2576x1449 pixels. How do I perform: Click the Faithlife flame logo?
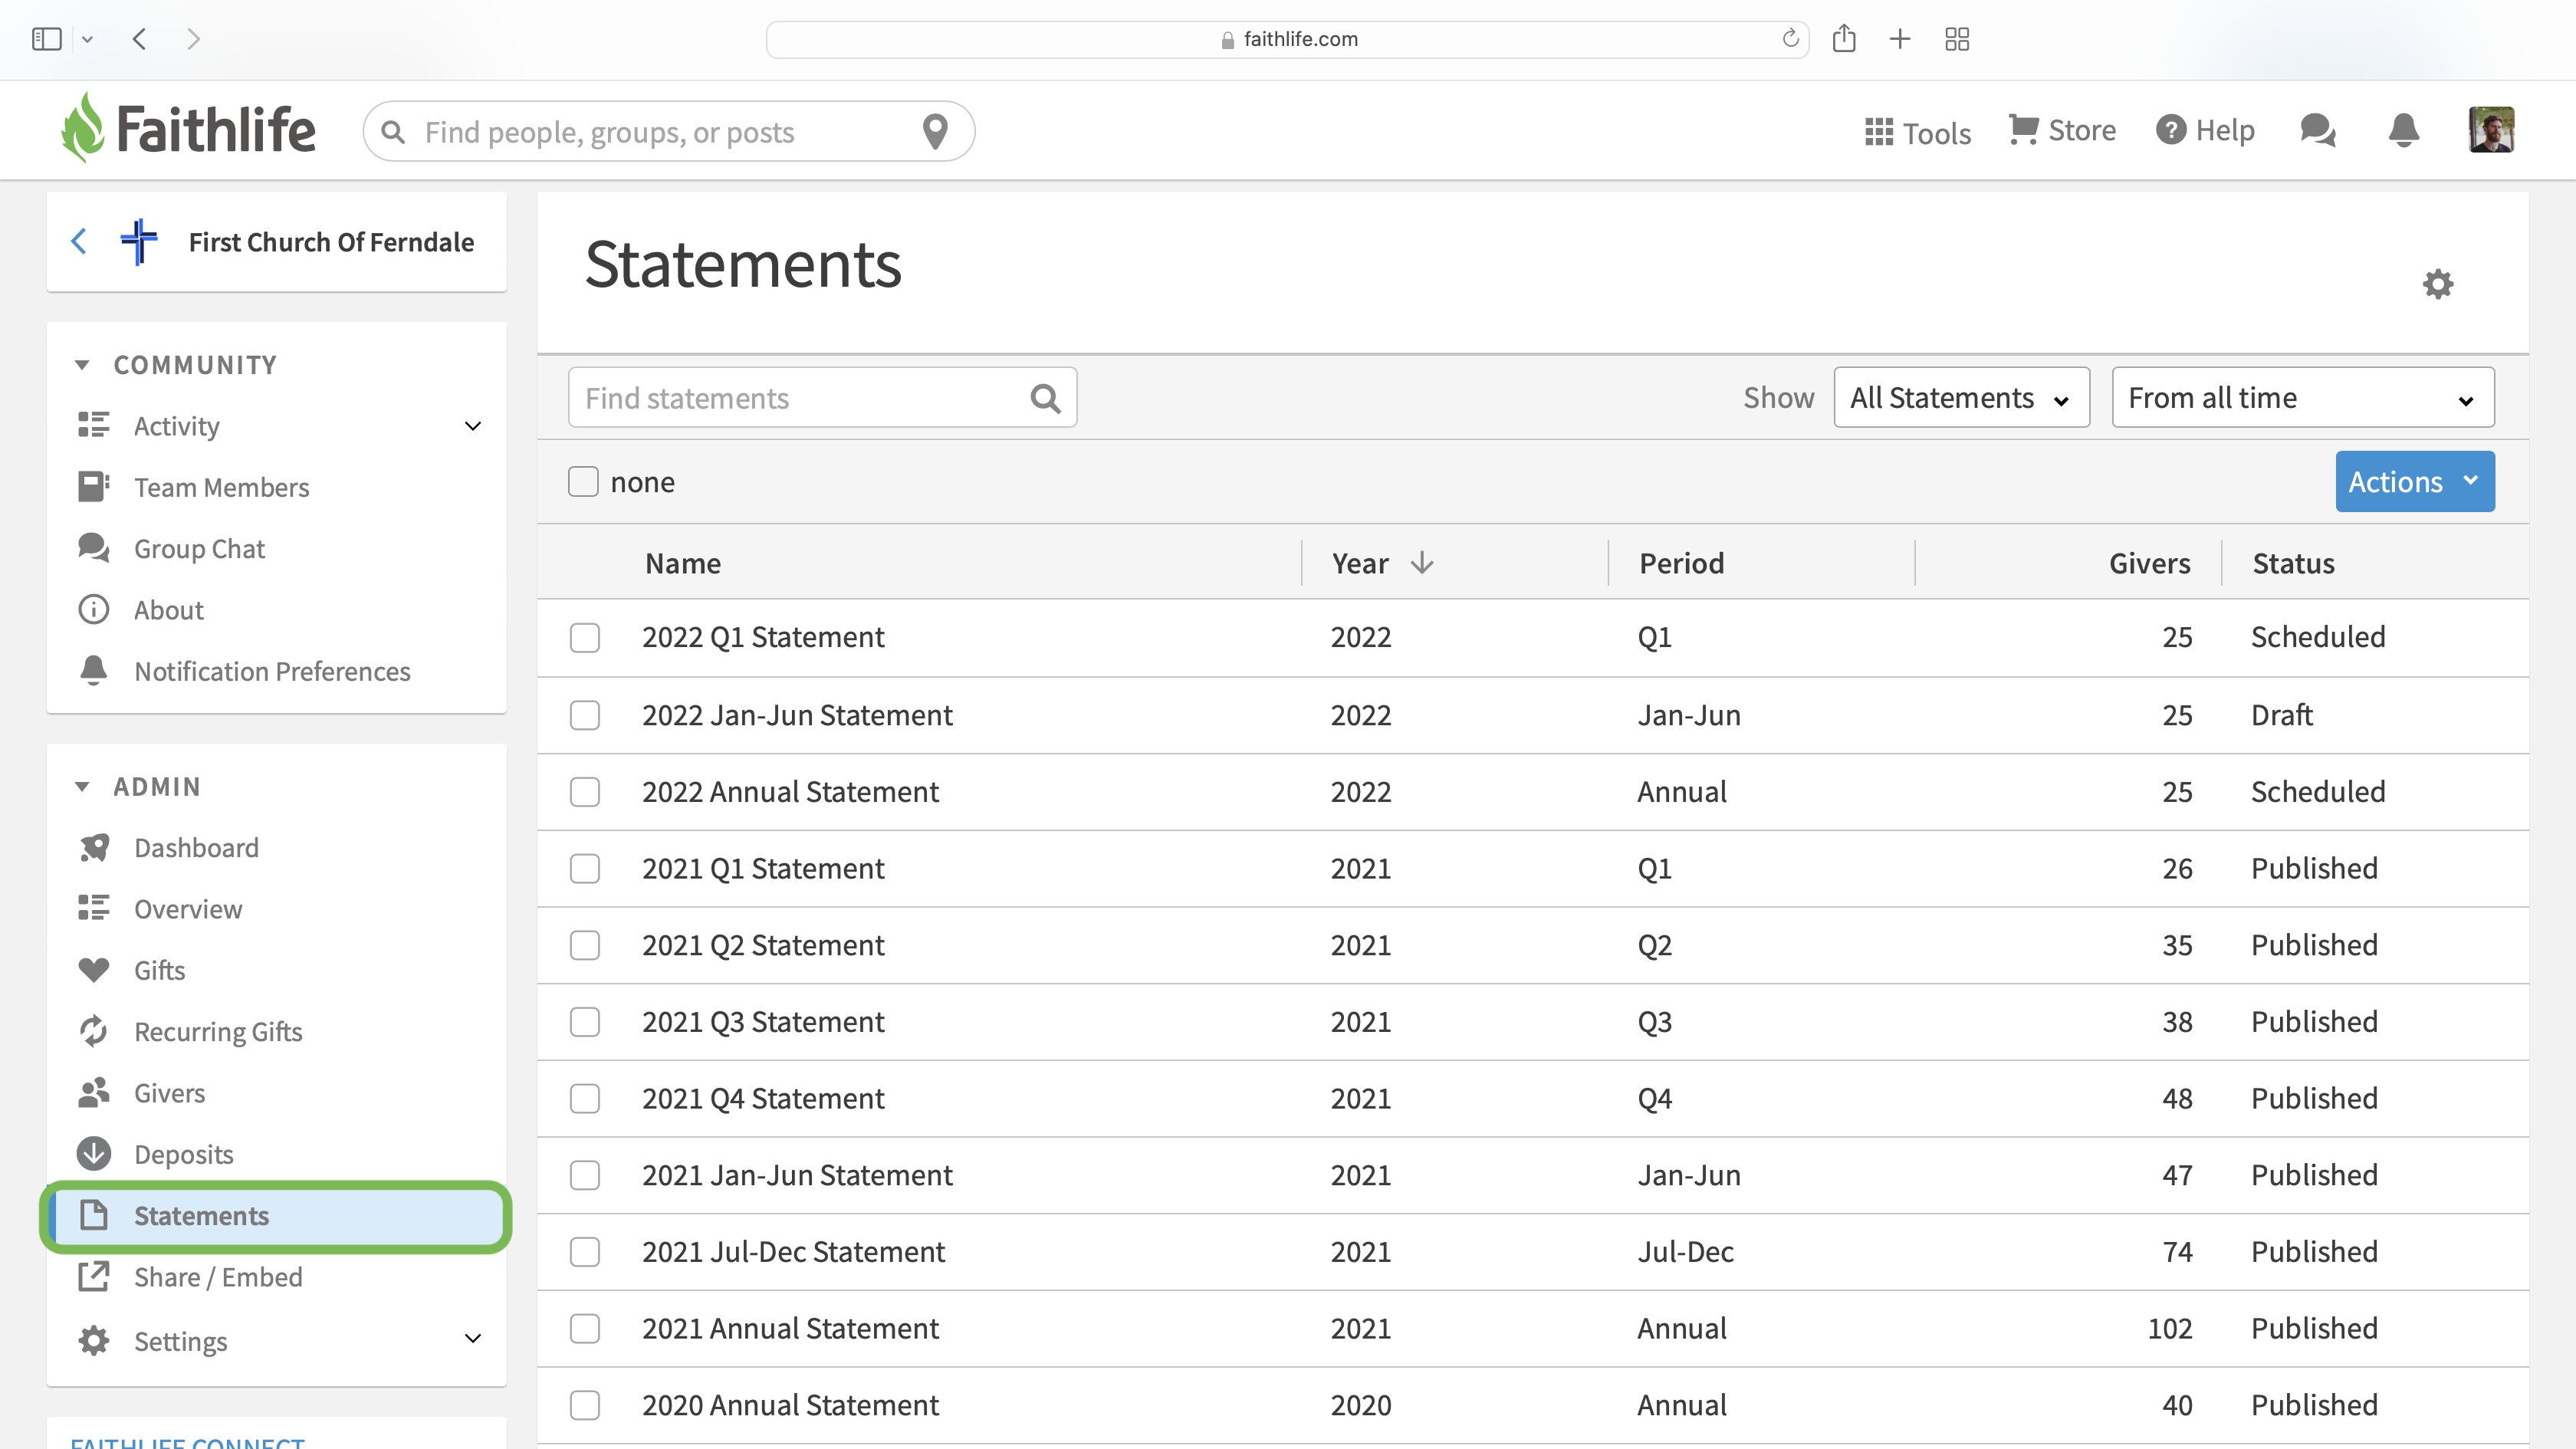click(82, 128)
